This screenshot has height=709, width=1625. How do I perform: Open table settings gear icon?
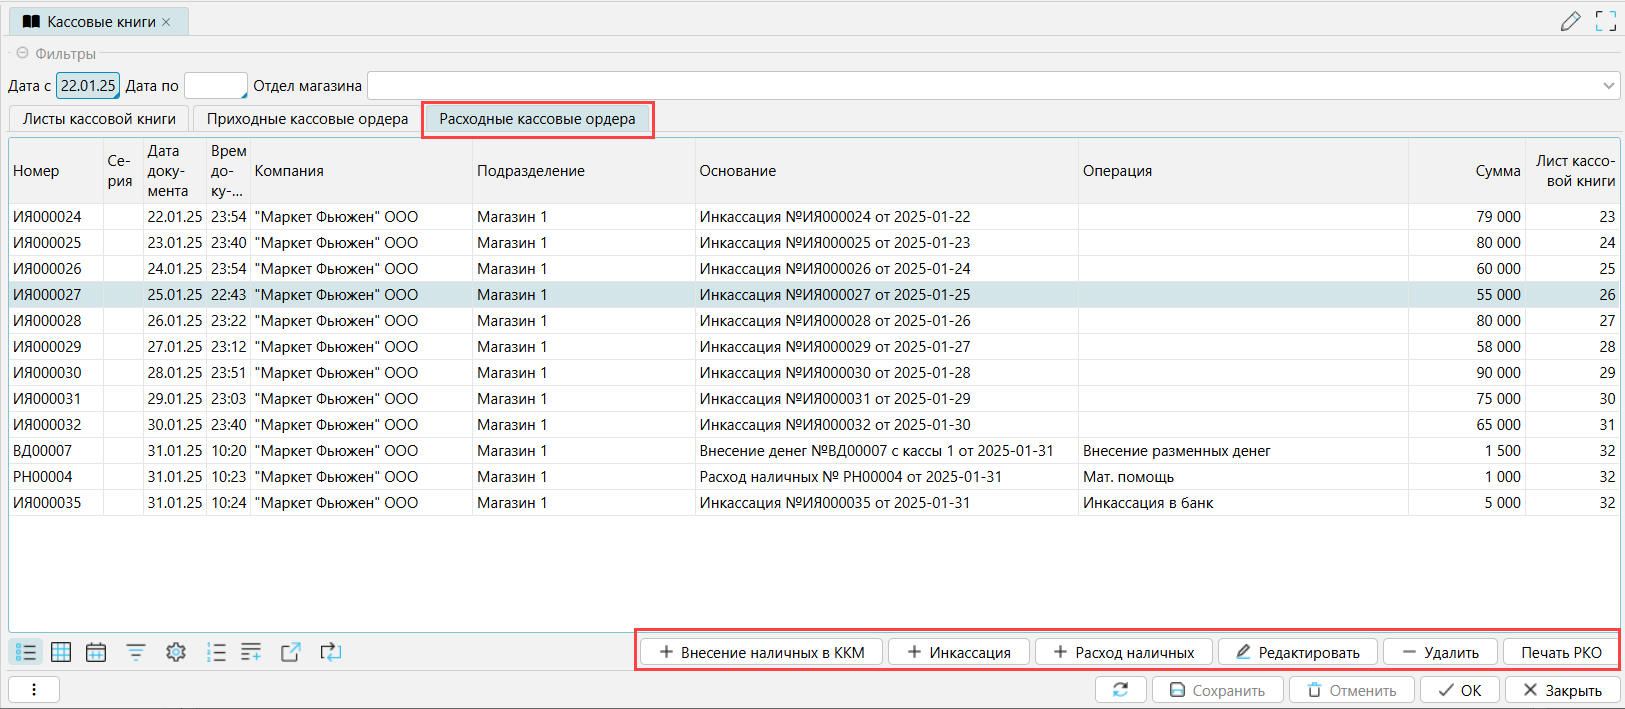point(176,653)
